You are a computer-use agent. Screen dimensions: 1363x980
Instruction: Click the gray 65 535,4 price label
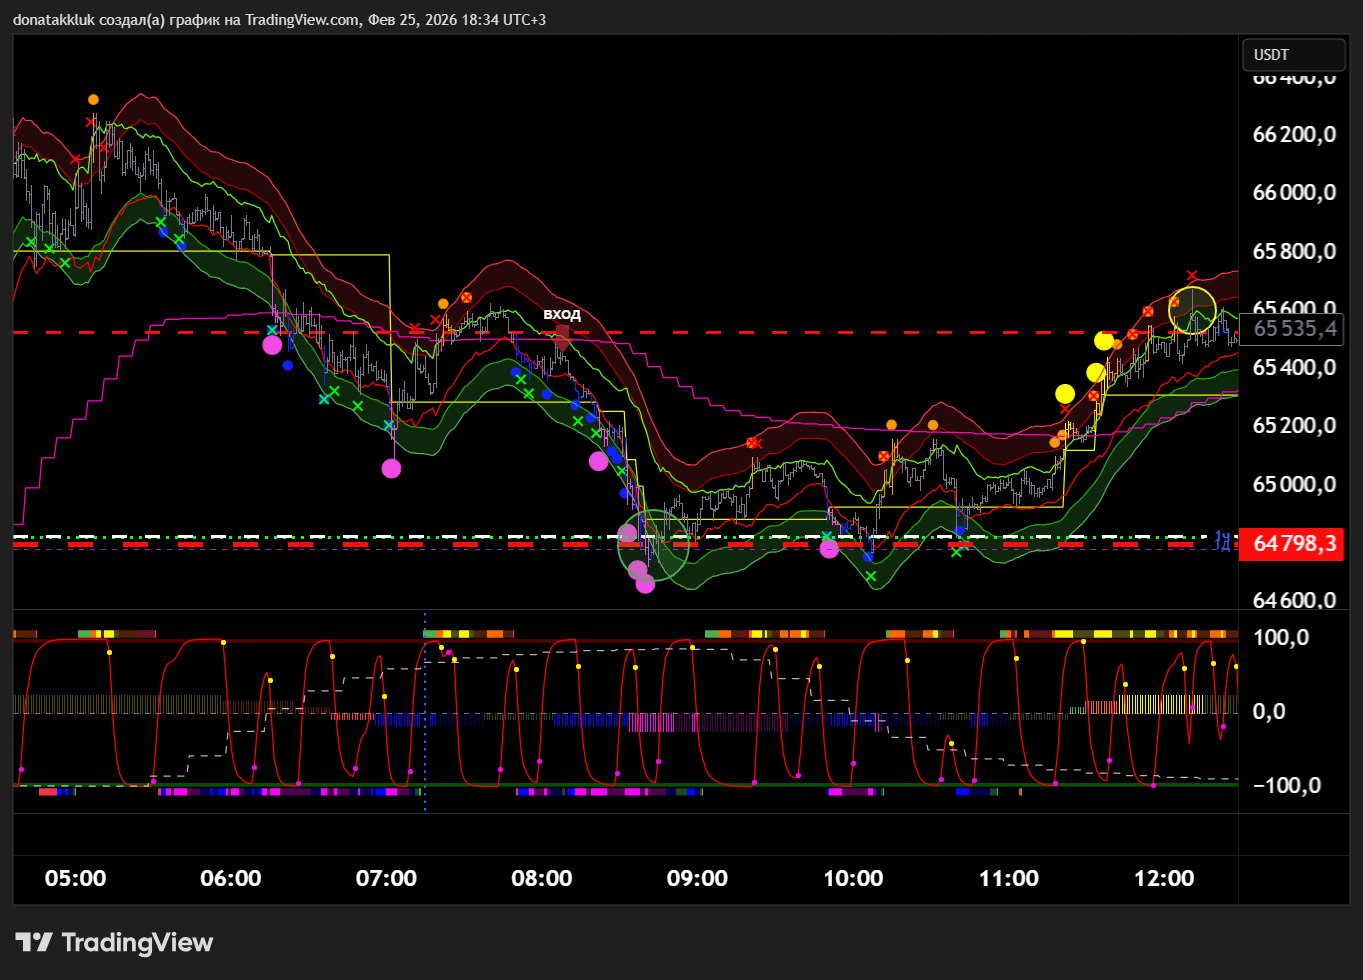(x=1293, y=329)
